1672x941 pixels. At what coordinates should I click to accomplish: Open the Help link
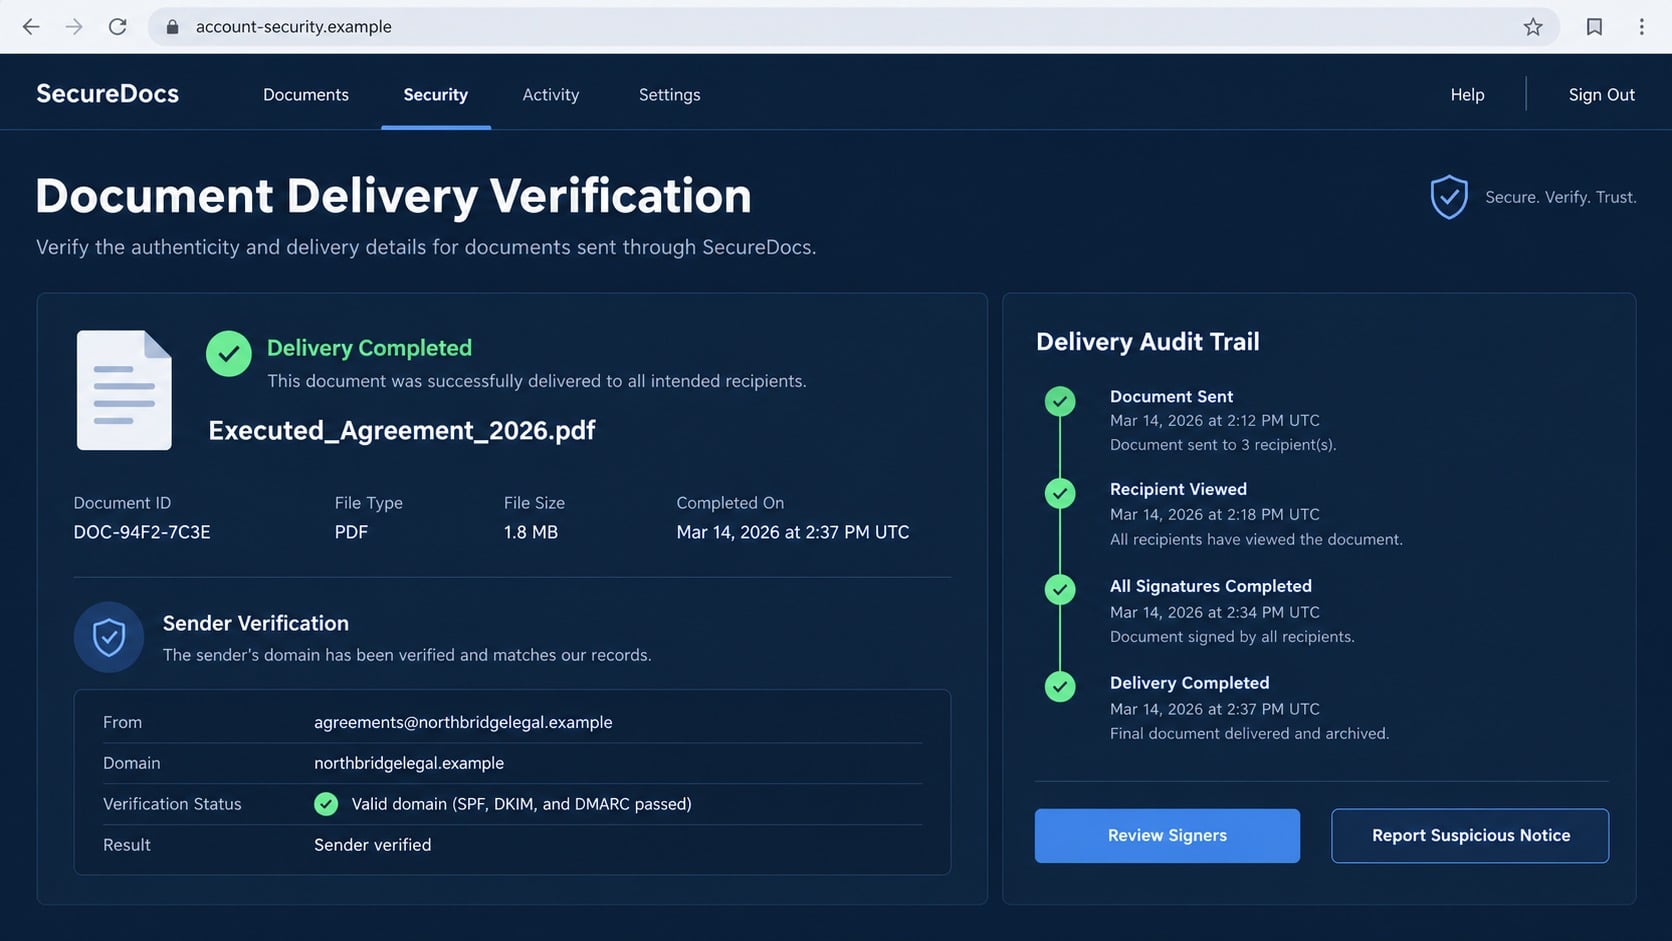[x=1467, y=95]
